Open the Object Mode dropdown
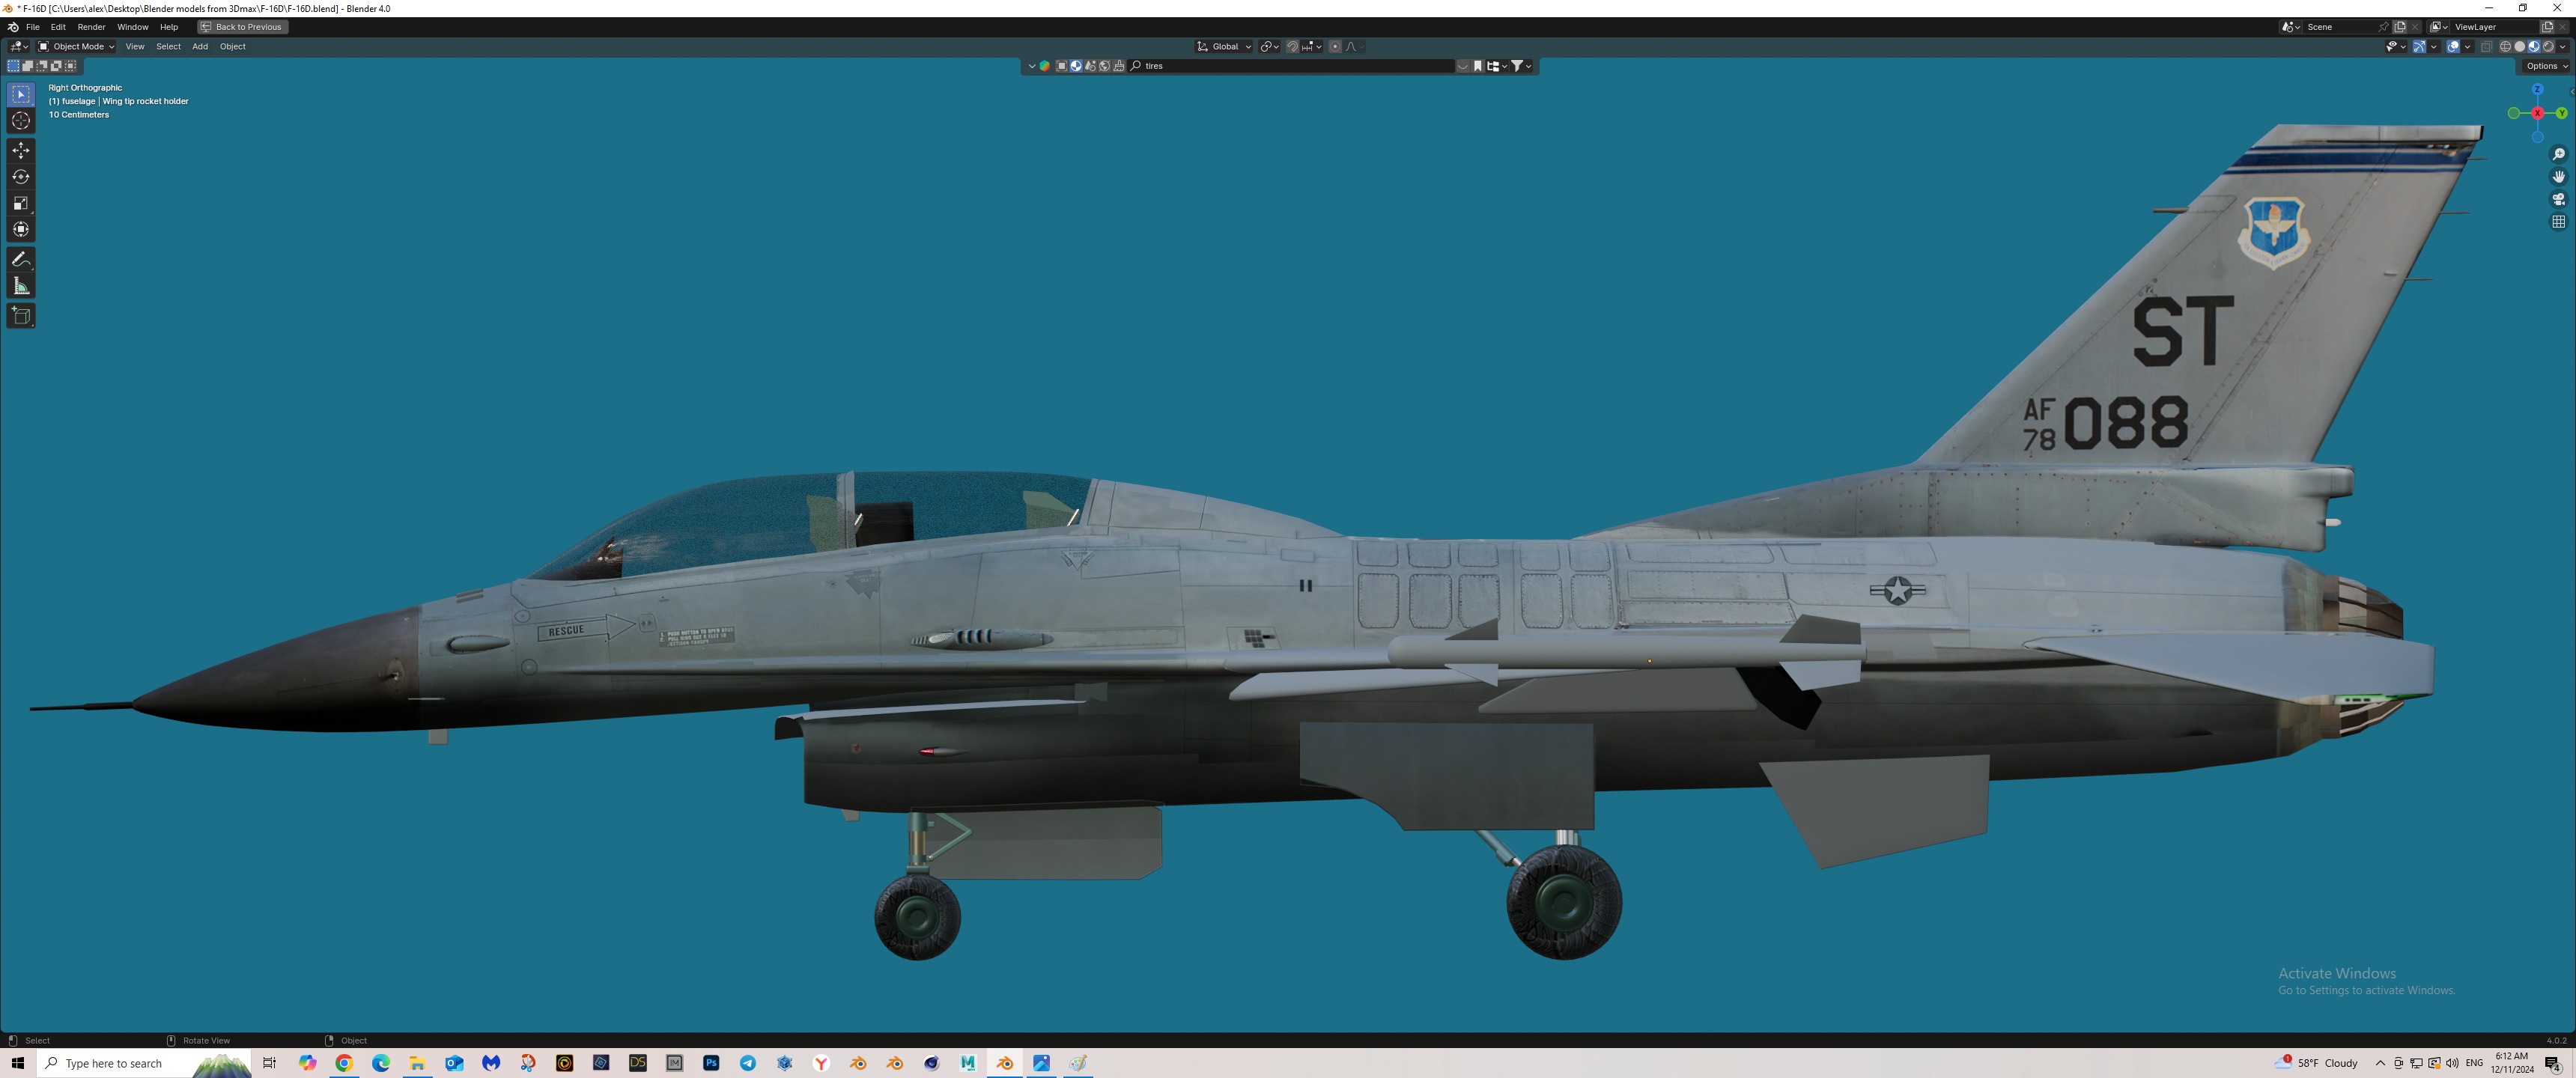2576x1078 pixels. (x=77, y=47)
